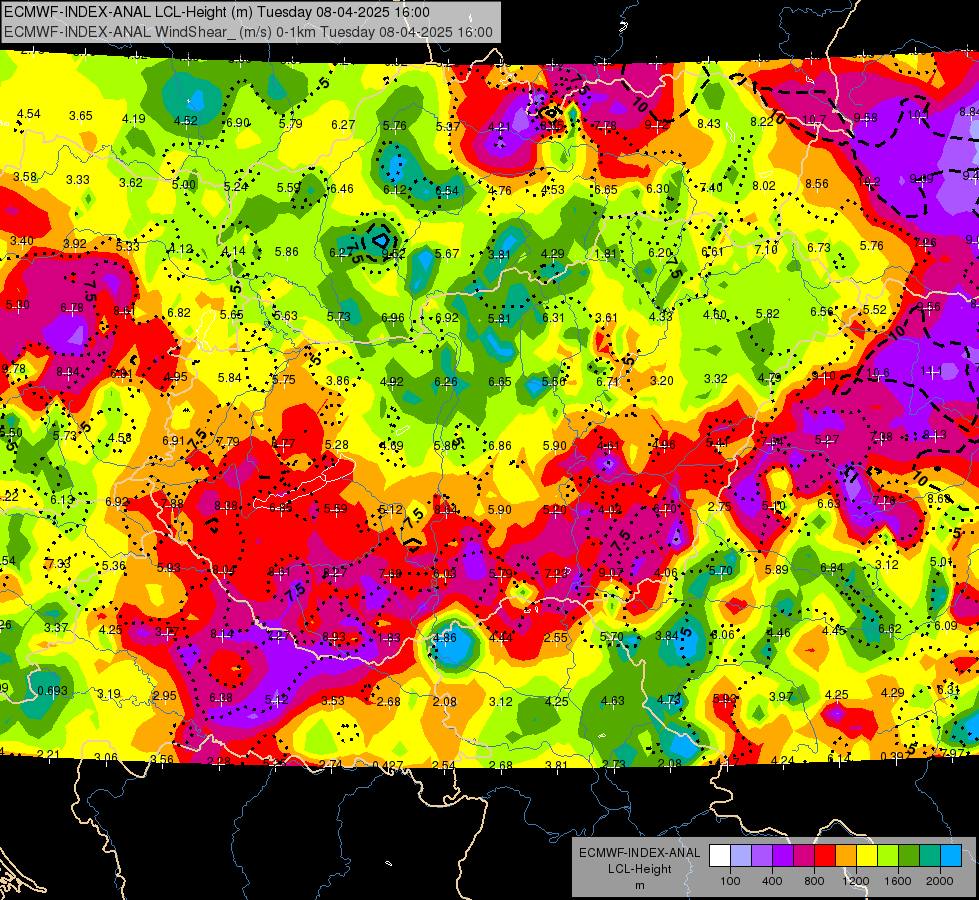Click the bright blue legend swatch
This screenshot has height=900, width=979.
point(951,856)
